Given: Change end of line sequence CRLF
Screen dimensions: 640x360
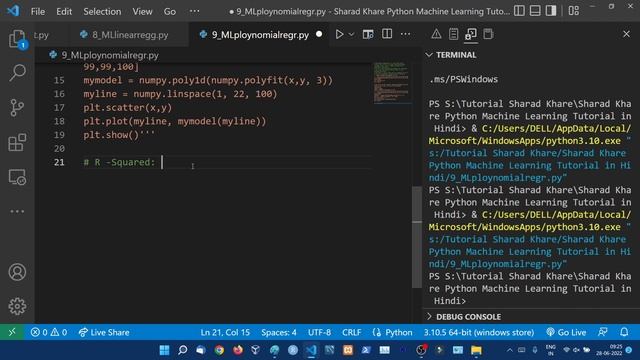Looking at the screenshot, I should click(351, 332).
